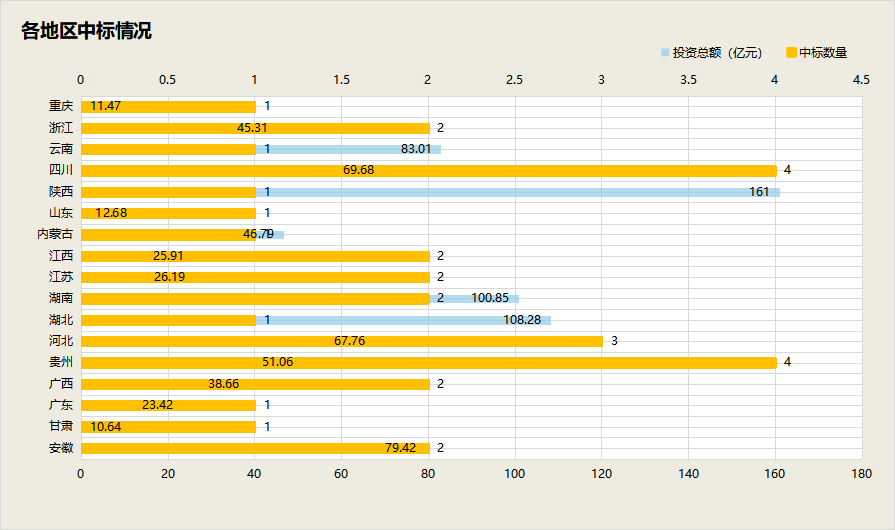Select the 100.85 data label for 湖南
This screenshot has height=530, width=895.
[490, 298]
